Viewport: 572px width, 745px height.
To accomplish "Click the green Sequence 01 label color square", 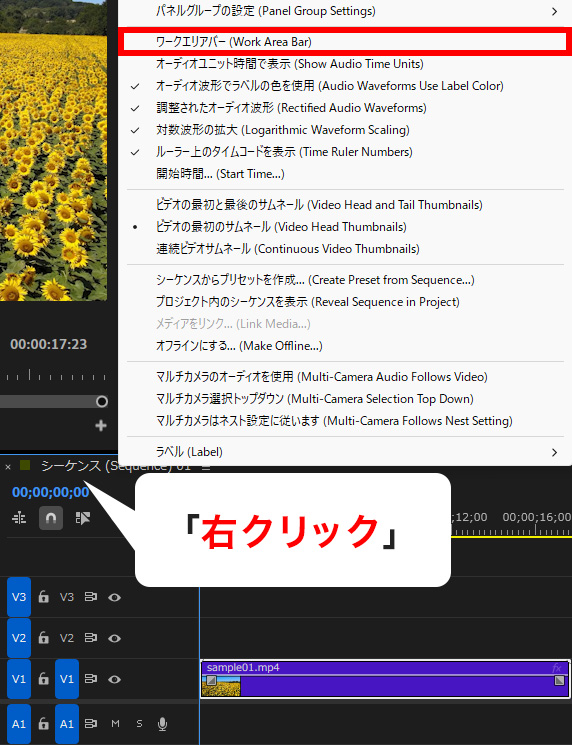I will point(25,466).
